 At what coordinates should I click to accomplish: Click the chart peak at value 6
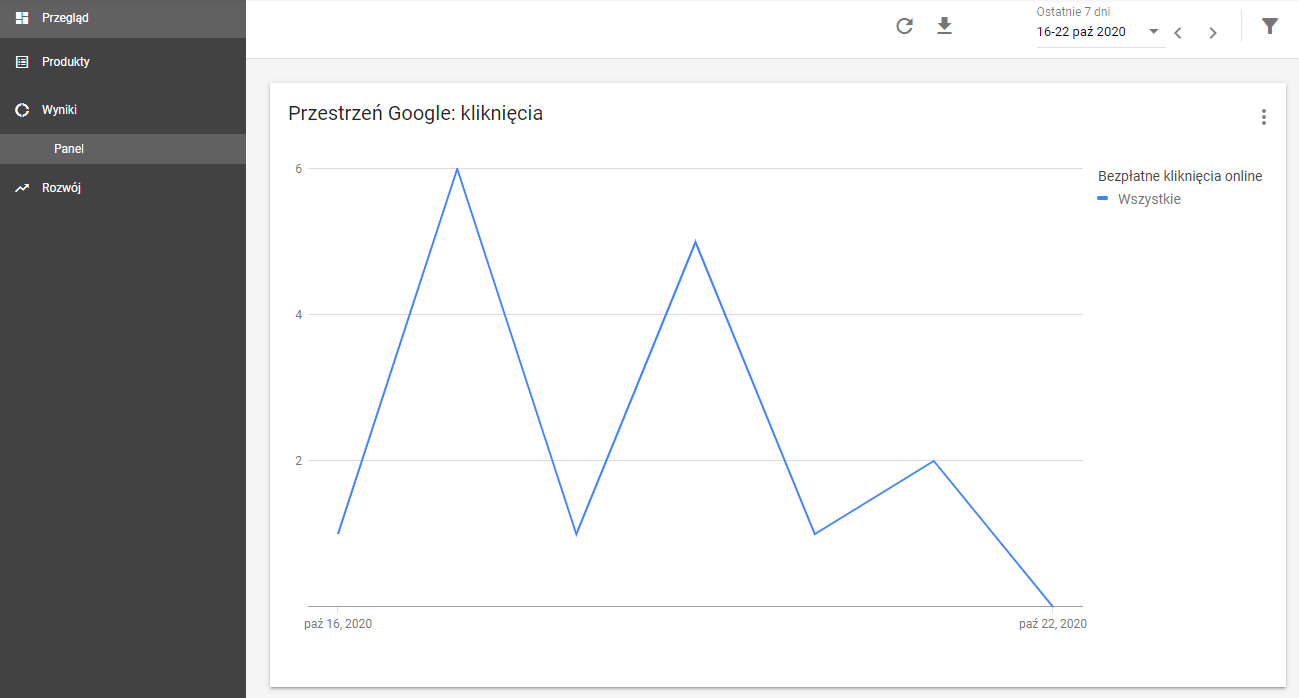pyautogui.click(x=457, y=169)
